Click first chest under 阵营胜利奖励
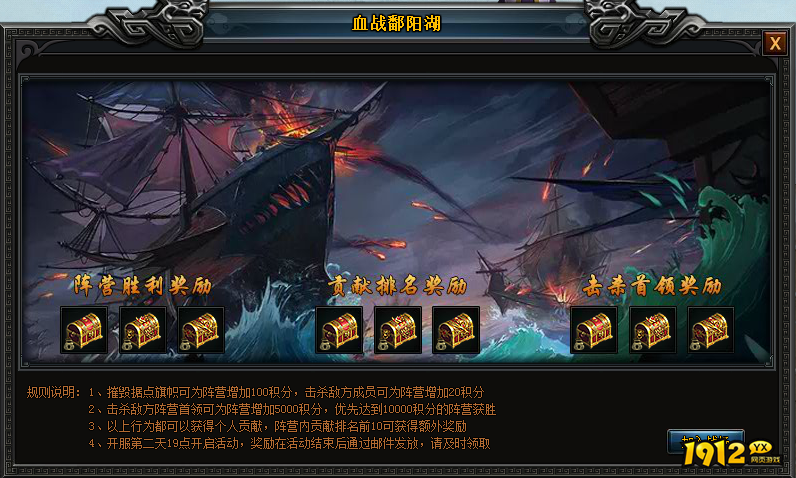This screenshot has height=478, width=796. pos(84,330)
